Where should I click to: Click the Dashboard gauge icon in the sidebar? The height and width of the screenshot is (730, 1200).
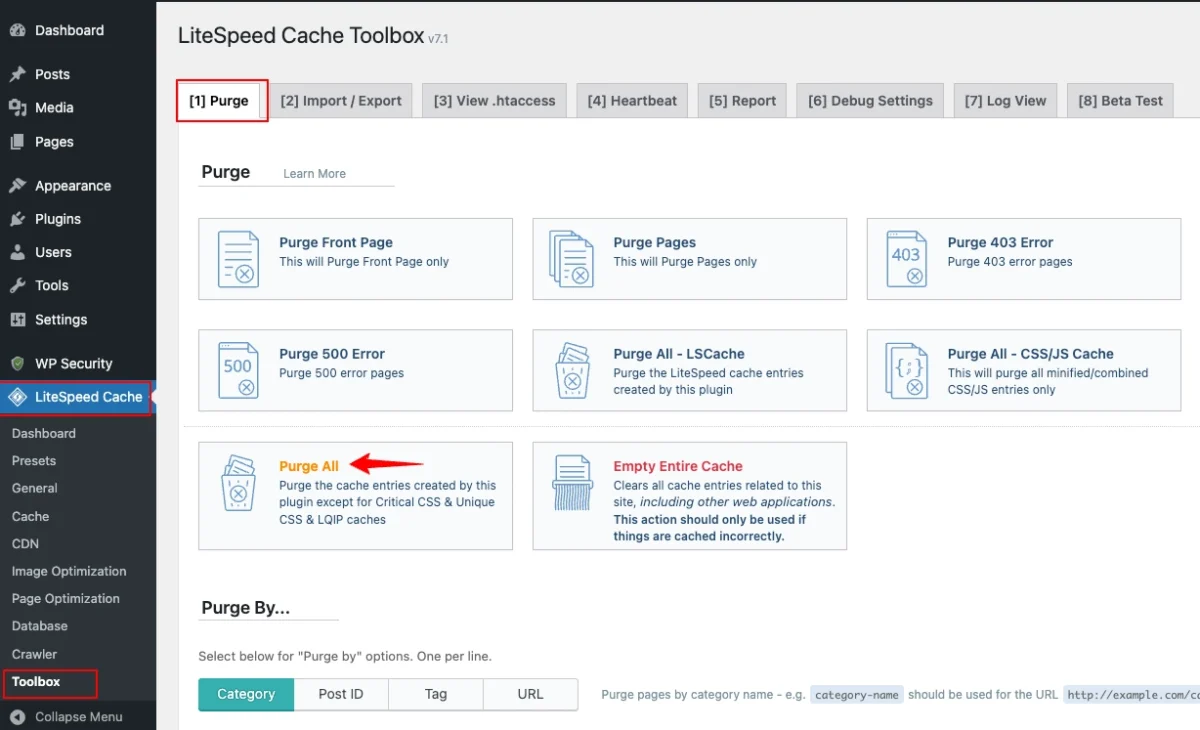click(x=17, y=30)
